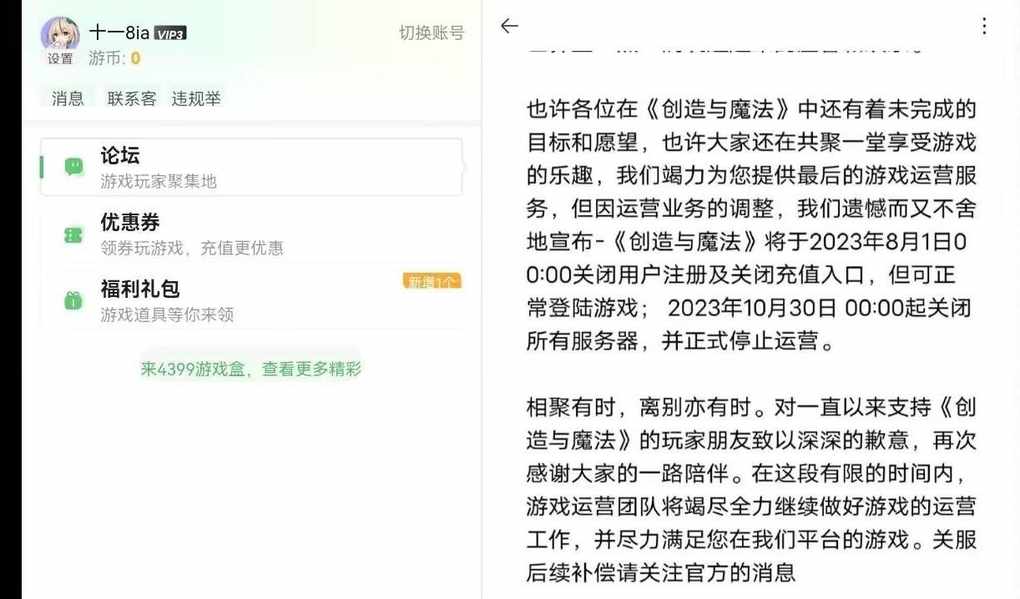Follow the 来4399游戏盒 link
The image size is (1020, 599).
coord(250,369)
